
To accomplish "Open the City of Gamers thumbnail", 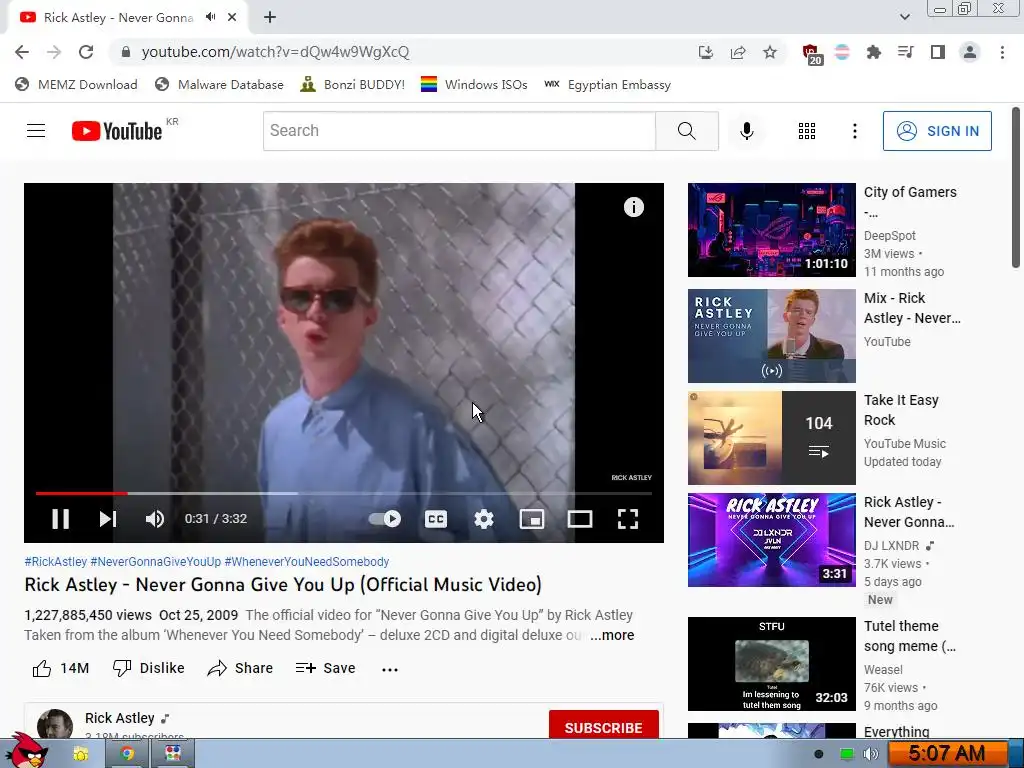I will [x=771, y=230].
